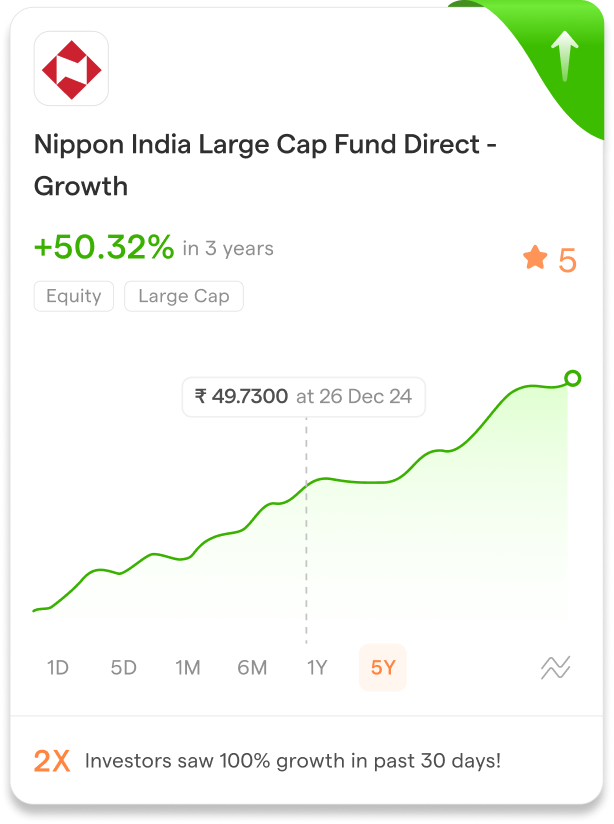Click the +50.32% returns figure
614x824 pixels.
104,246
